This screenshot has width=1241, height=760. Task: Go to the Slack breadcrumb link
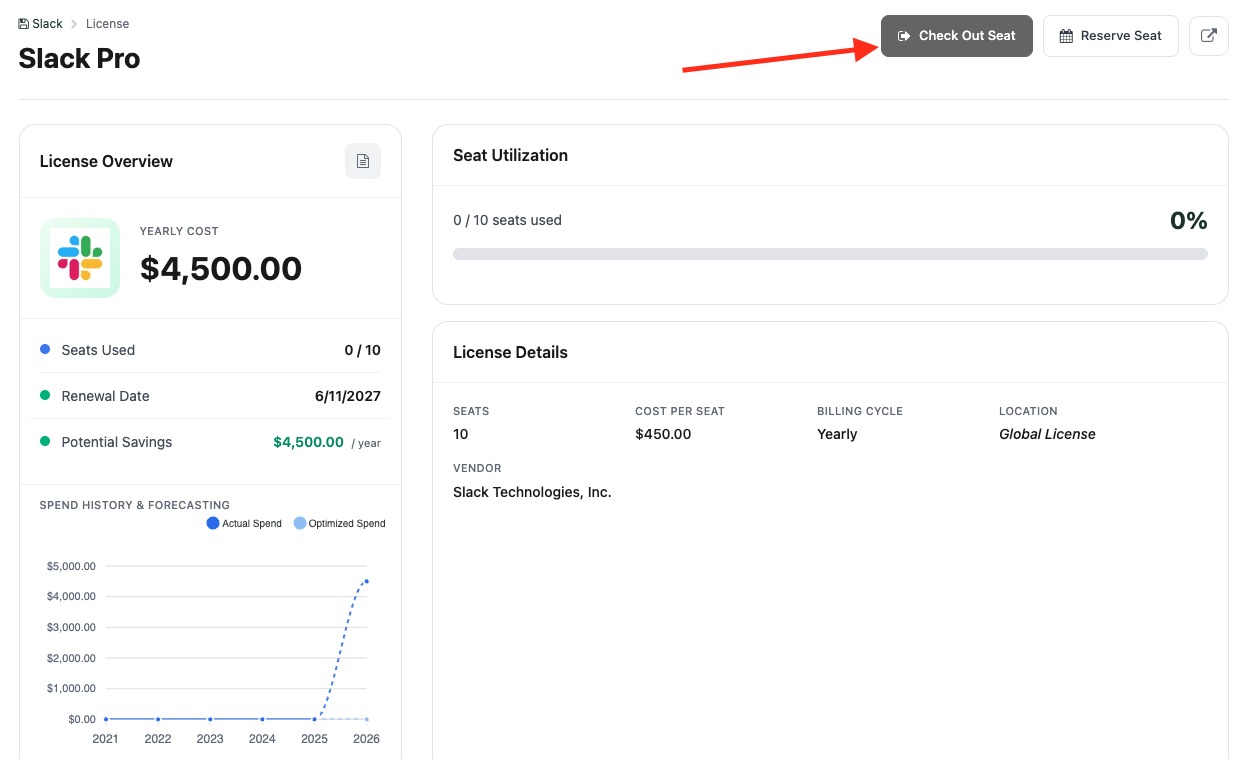(x=47, y=23)
